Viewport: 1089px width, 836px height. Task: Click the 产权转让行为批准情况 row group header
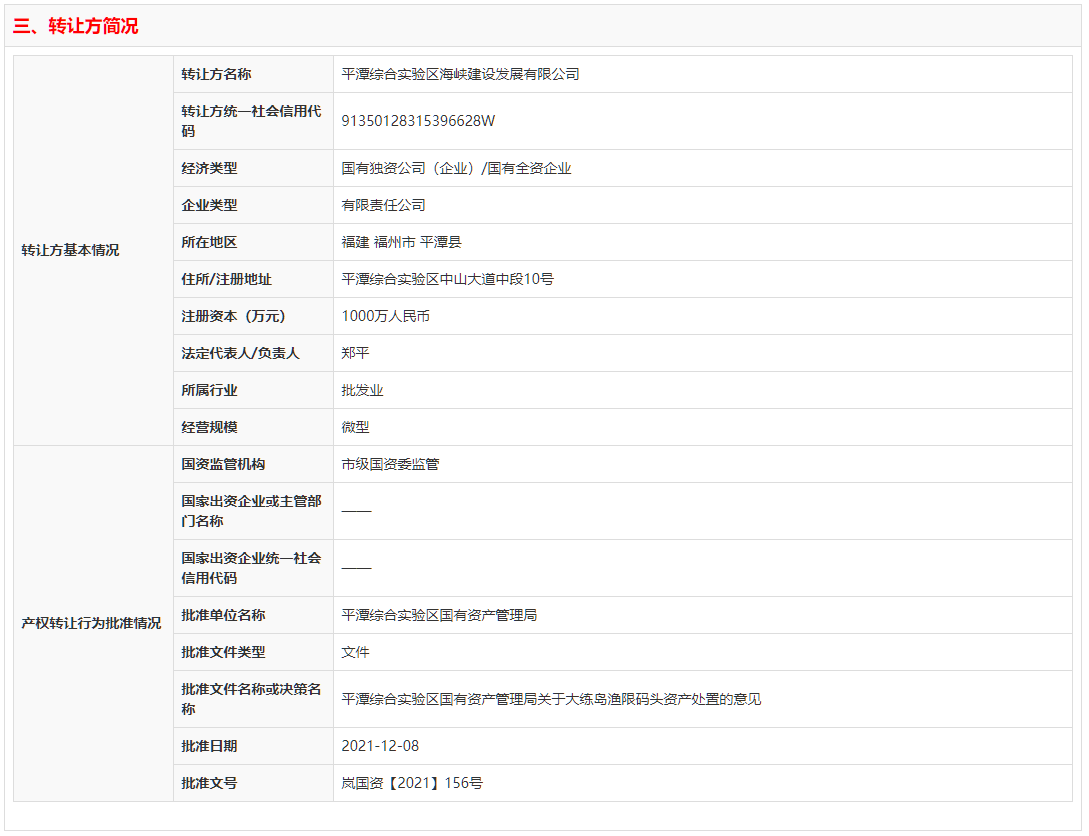91,623
